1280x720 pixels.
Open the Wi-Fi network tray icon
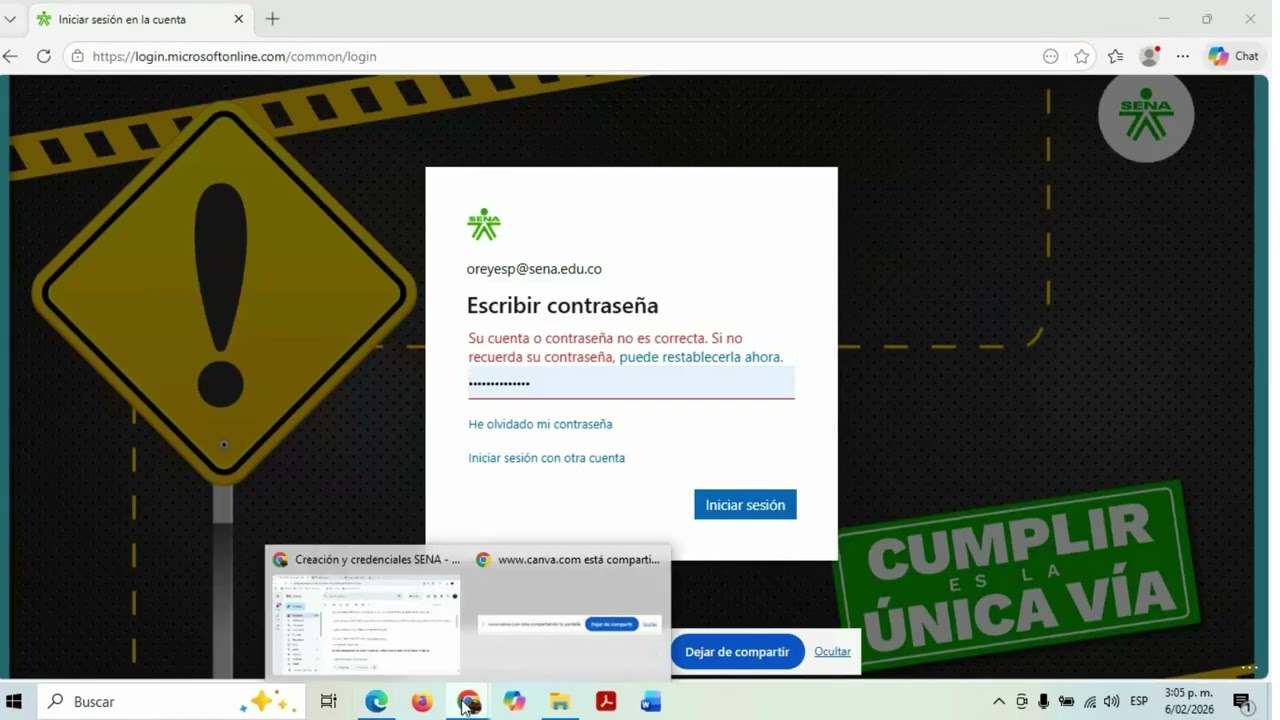pos(1089,702)
